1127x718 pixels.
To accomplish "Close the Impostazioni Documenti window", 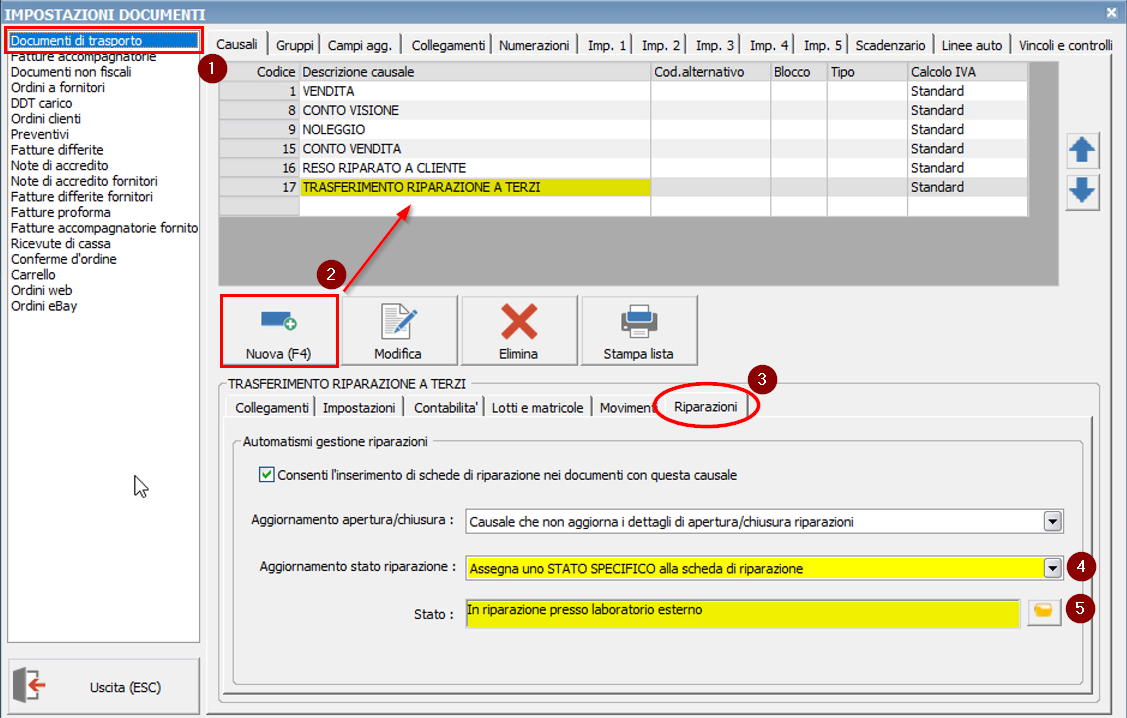I will pos(1112,12).
